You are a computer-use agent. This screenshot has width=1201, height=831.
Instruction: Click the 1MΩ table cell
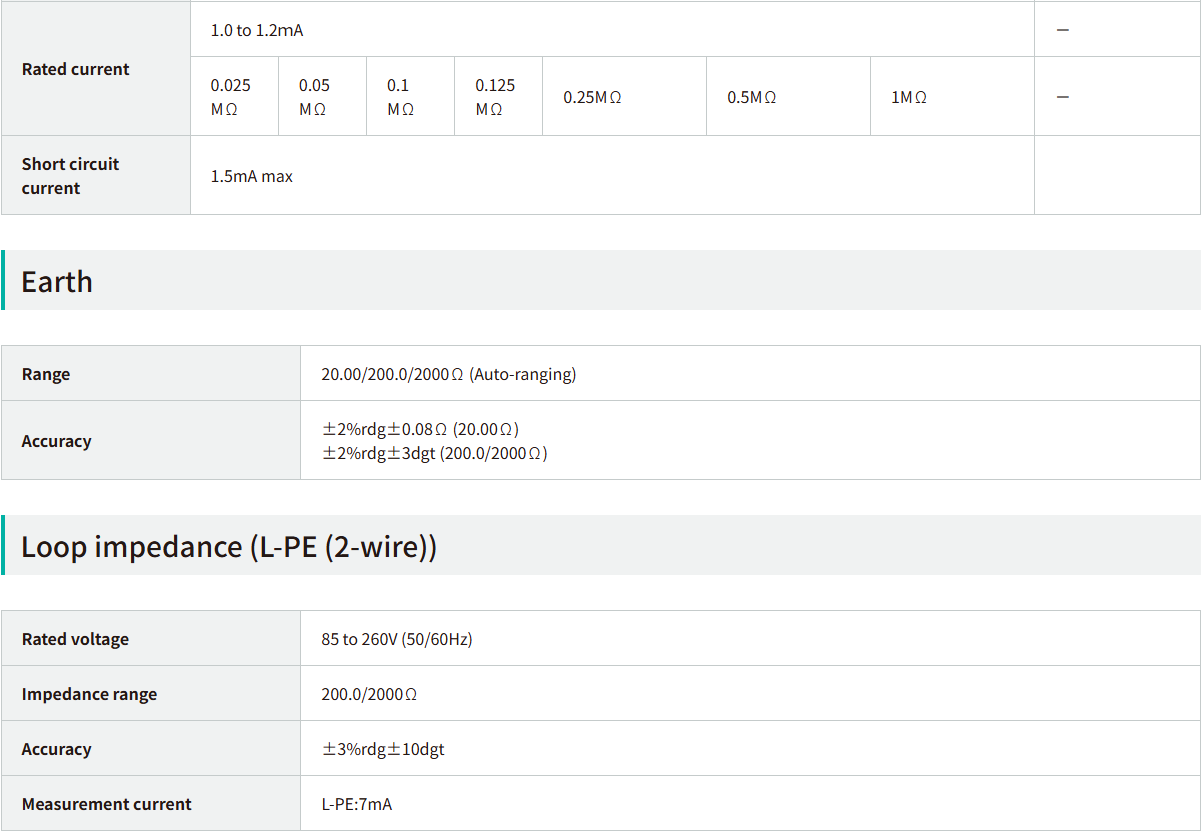click(909, 97)
